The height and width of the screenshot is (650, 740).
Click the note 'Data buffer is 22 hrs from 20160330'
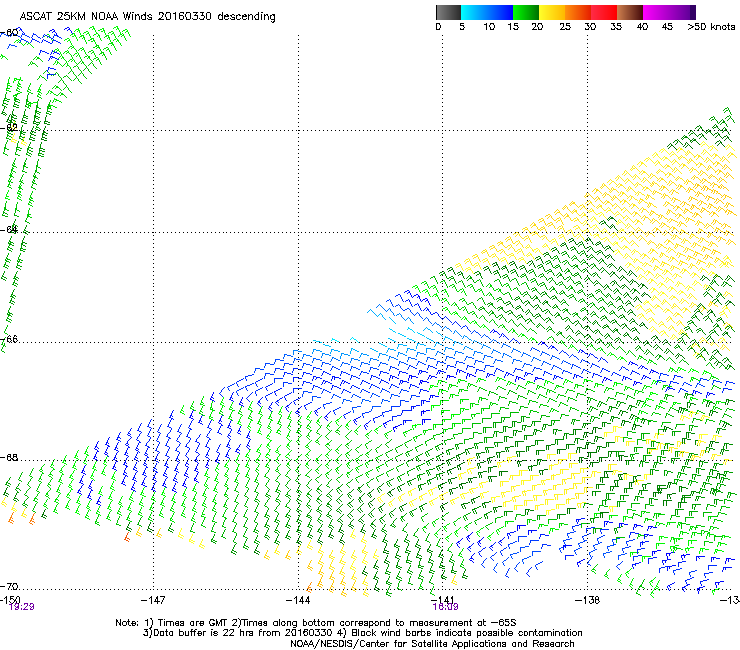[243, 633]
